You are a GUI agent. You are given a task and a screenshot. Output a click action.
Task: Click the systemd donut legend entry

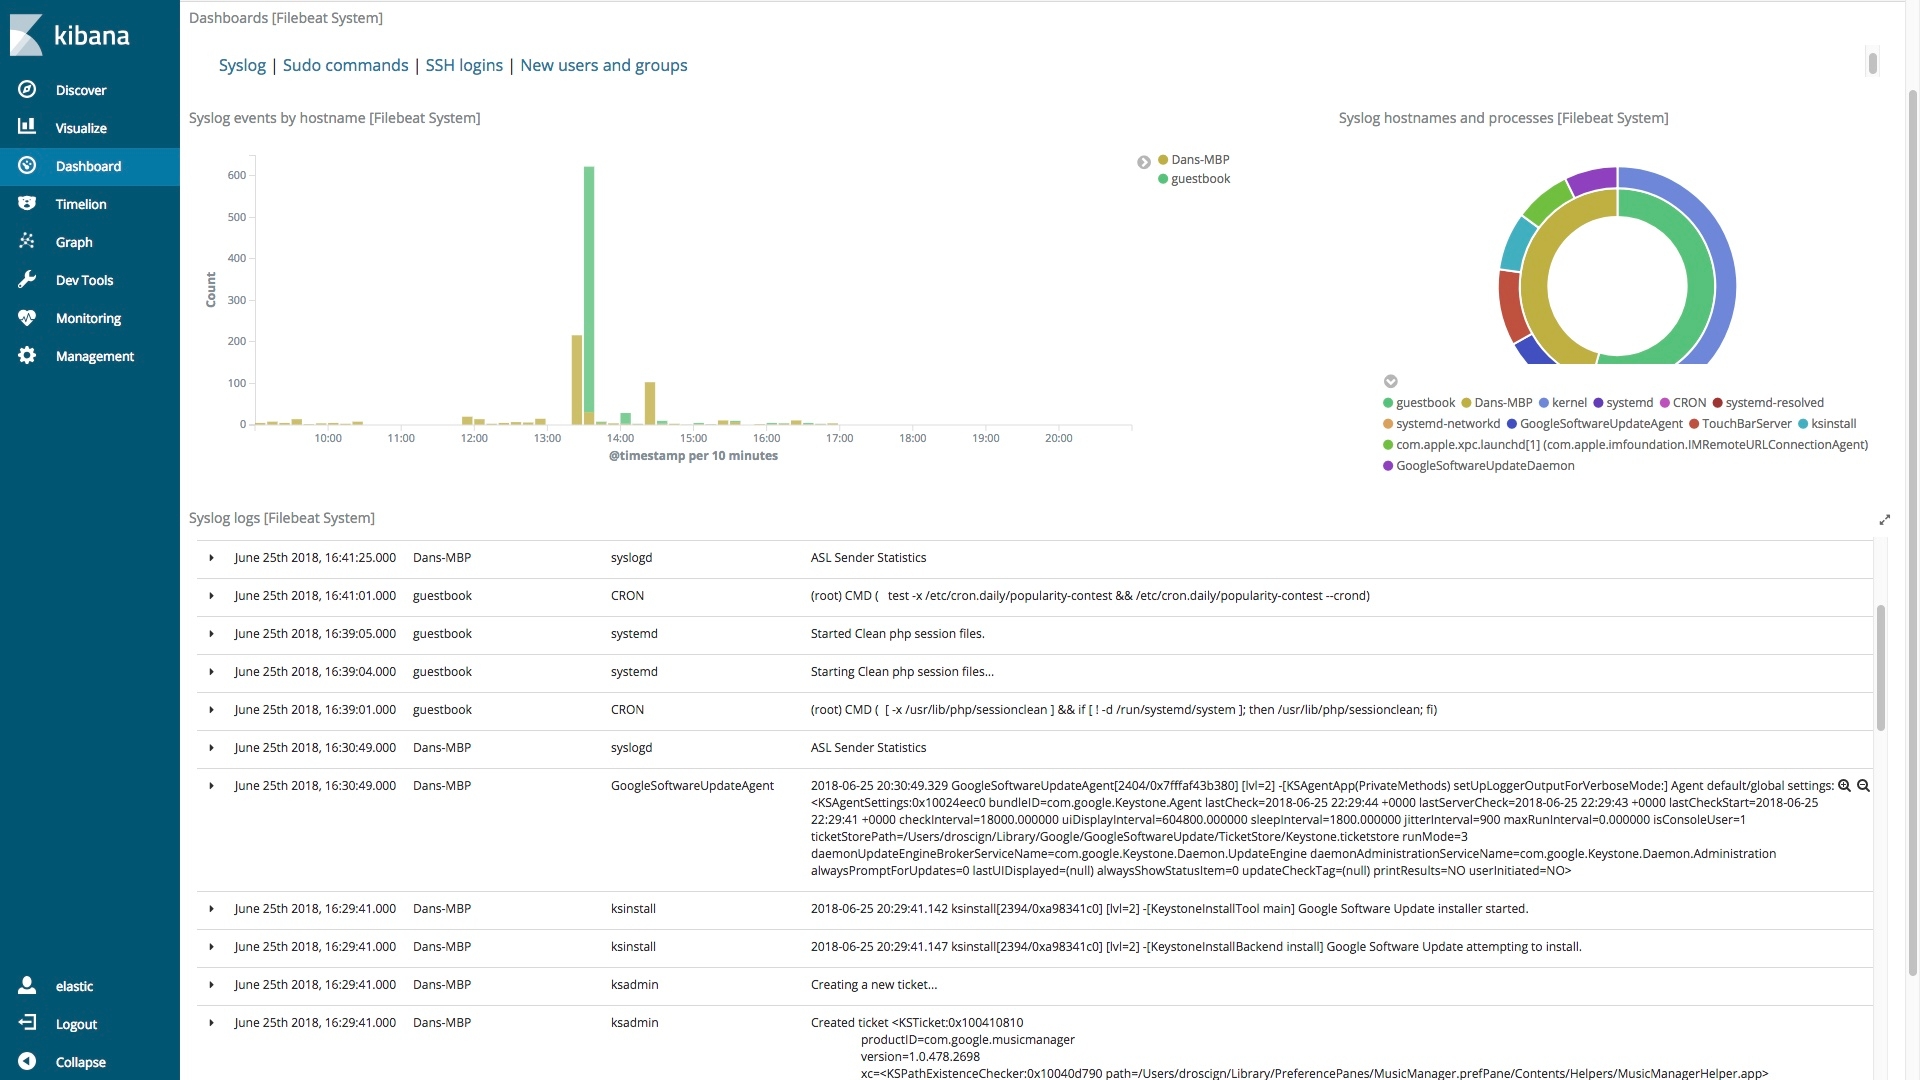coord(1622,403)
